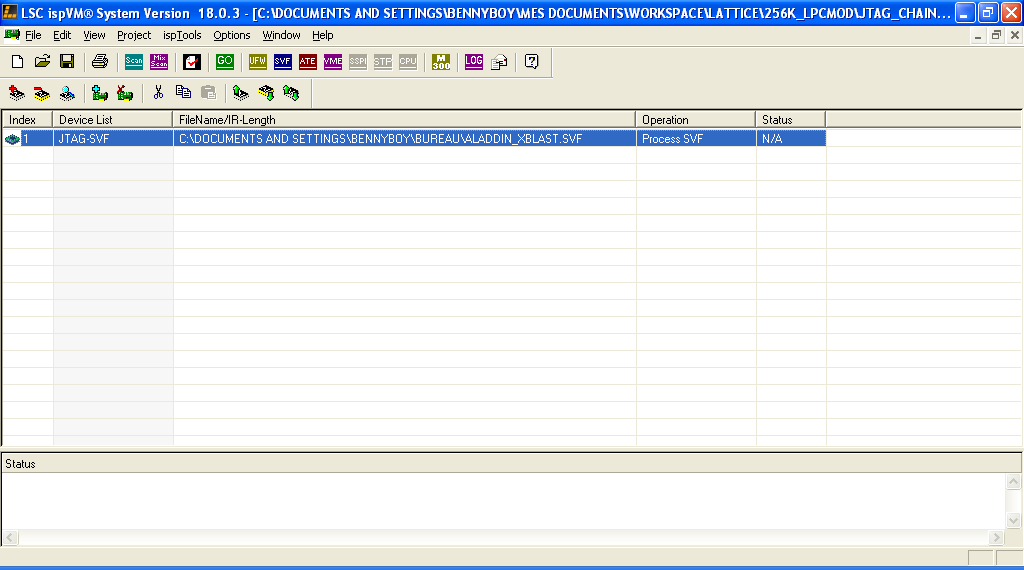Open the View menu
Viewport: 1024px width, 570px height.
click(94, 35)
